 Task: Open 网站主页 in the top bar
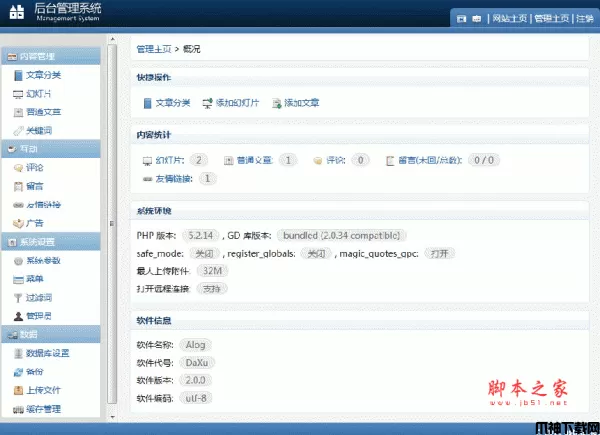pyautogui.click(x=509, y=18)
